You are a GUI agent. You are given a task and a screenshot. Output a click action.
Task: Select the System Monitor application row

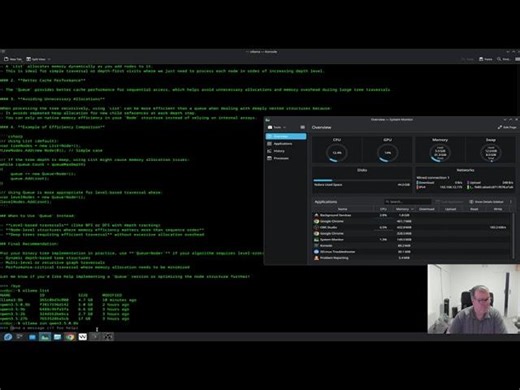[x=411, y=239]
